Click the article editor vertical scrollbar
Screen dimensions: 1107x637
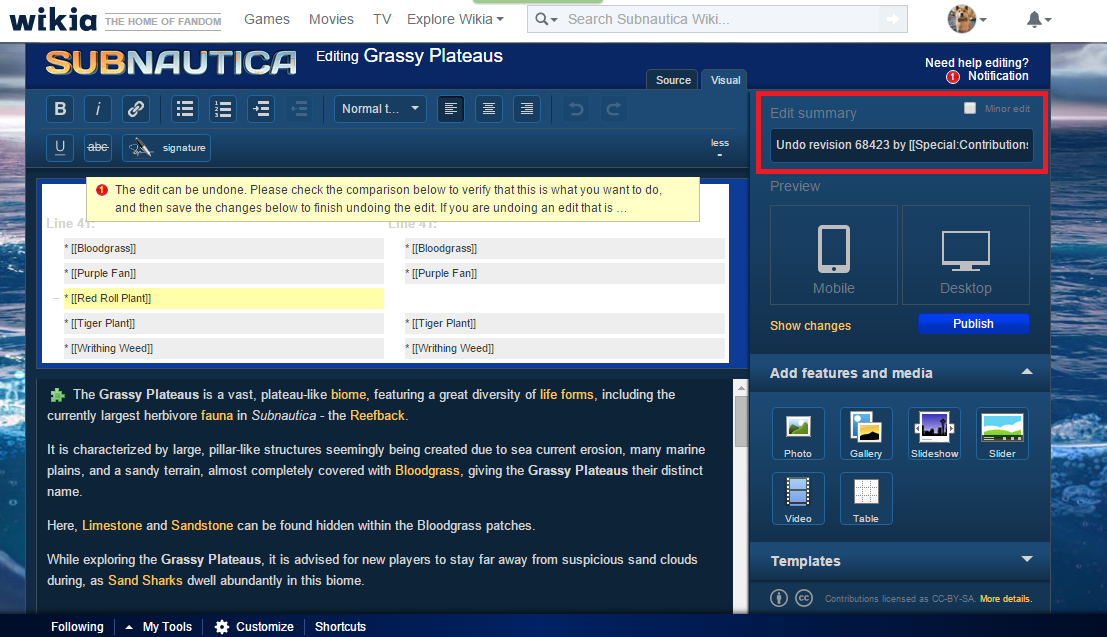(741, 496)
